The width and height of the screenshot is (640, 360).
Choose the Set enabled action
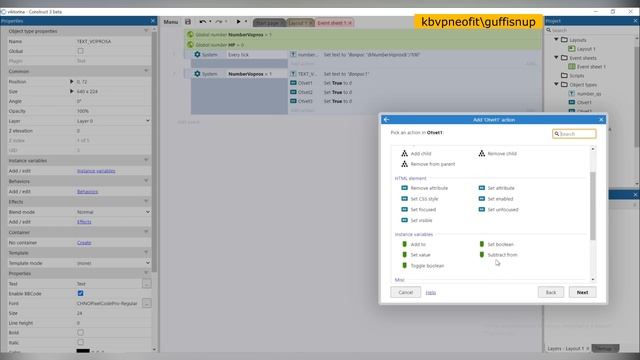coord(496,199)
